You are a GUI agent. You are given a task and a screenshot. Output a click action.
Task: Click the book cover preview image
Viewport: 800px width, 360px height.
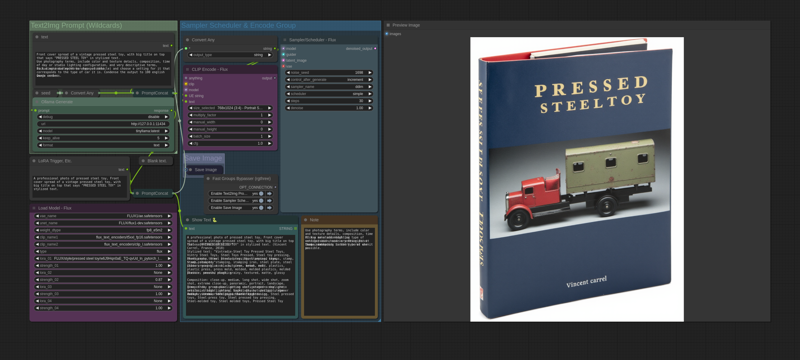(577, 179)
